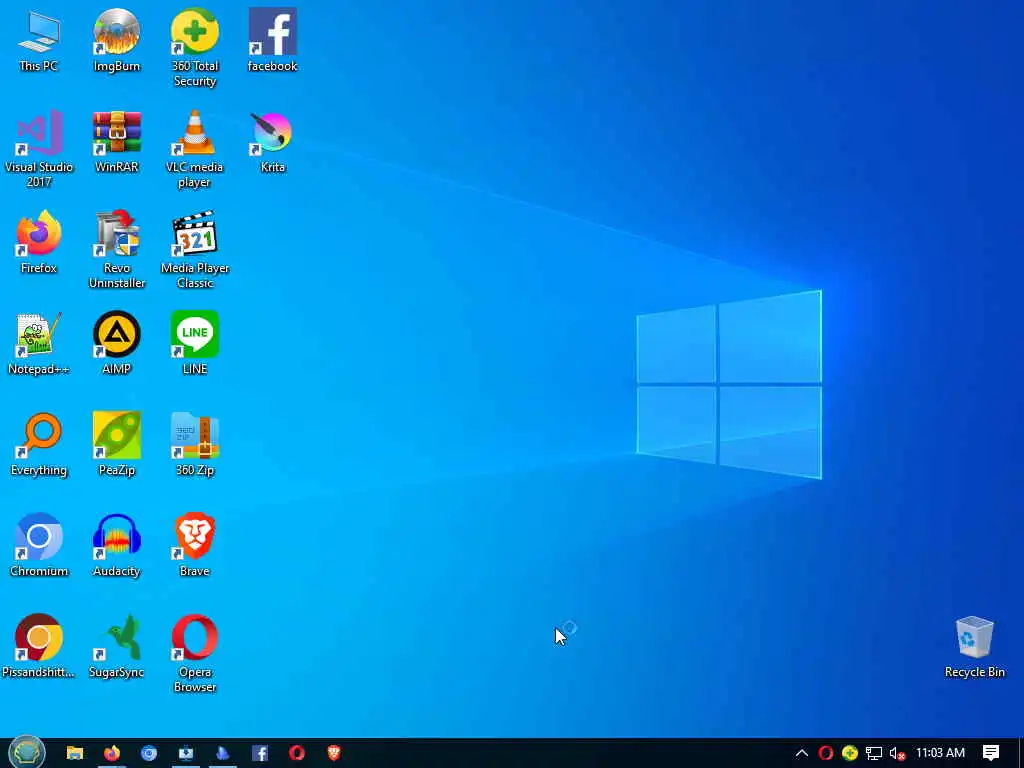Viewport: 1024px width, 768px height.
Task: Switch to the taskbar blue sail icon app
Action: pos(223,753)
